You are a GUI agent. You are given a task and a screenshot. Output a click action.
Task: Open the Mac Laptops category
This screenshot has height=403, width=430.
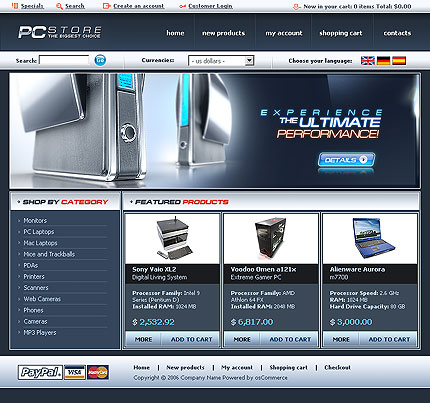tap(40, 243)
